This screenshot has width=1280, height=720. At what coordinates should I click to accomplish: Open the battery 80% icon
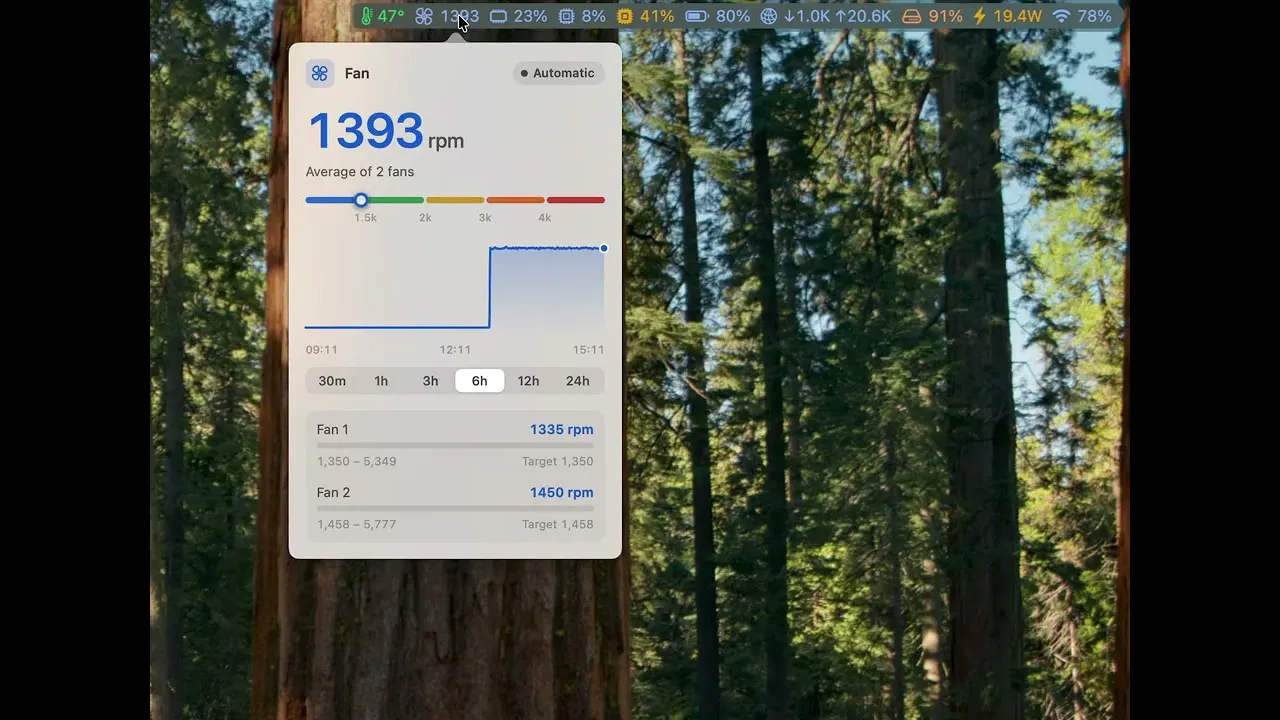point(696,16)
